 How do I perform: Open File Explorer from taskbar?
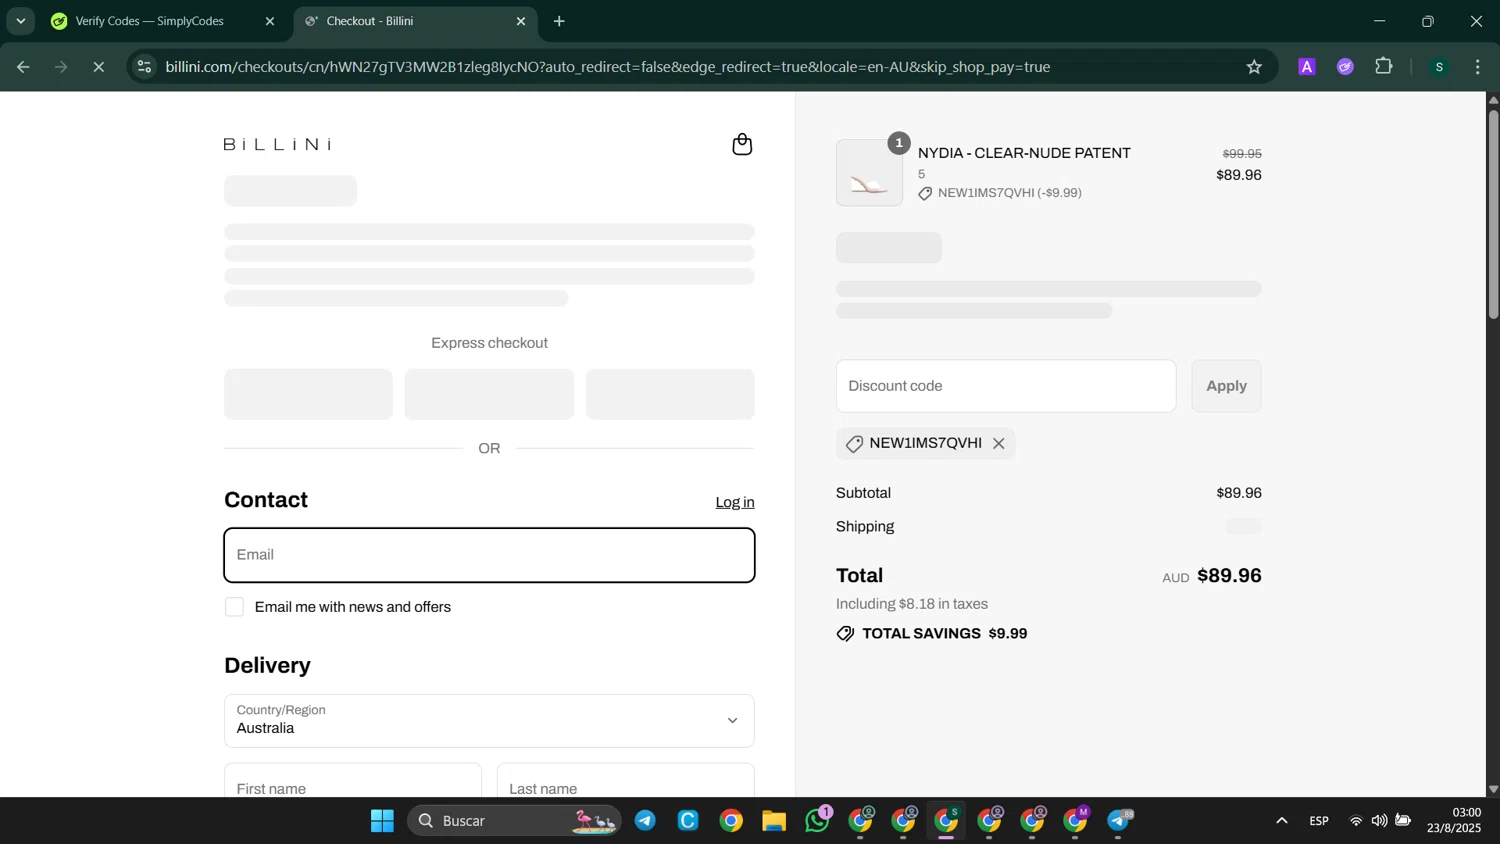point(774,821)
